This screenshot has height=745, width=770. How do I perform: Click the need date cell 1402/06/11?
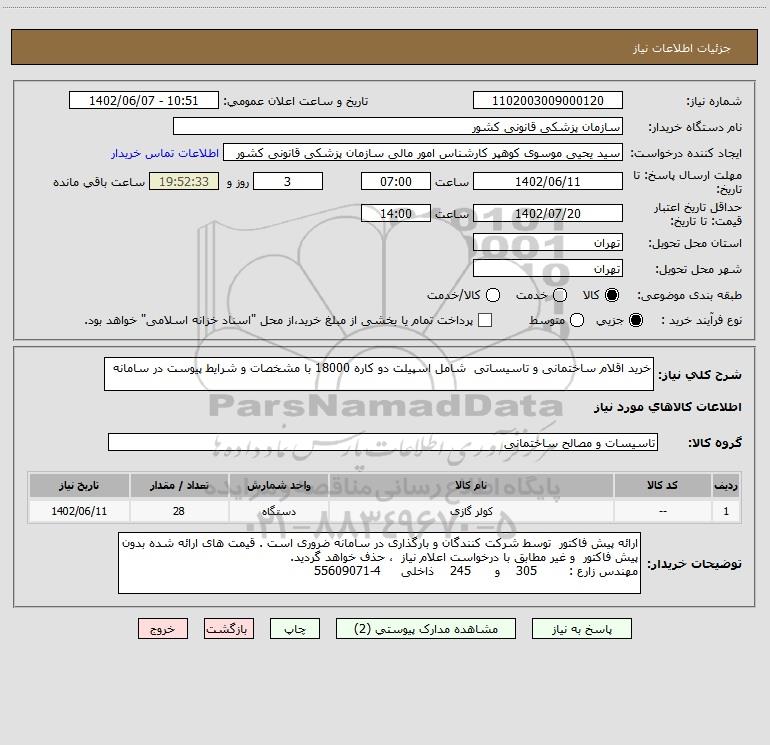pyautogui.click(x=79, y=511)
